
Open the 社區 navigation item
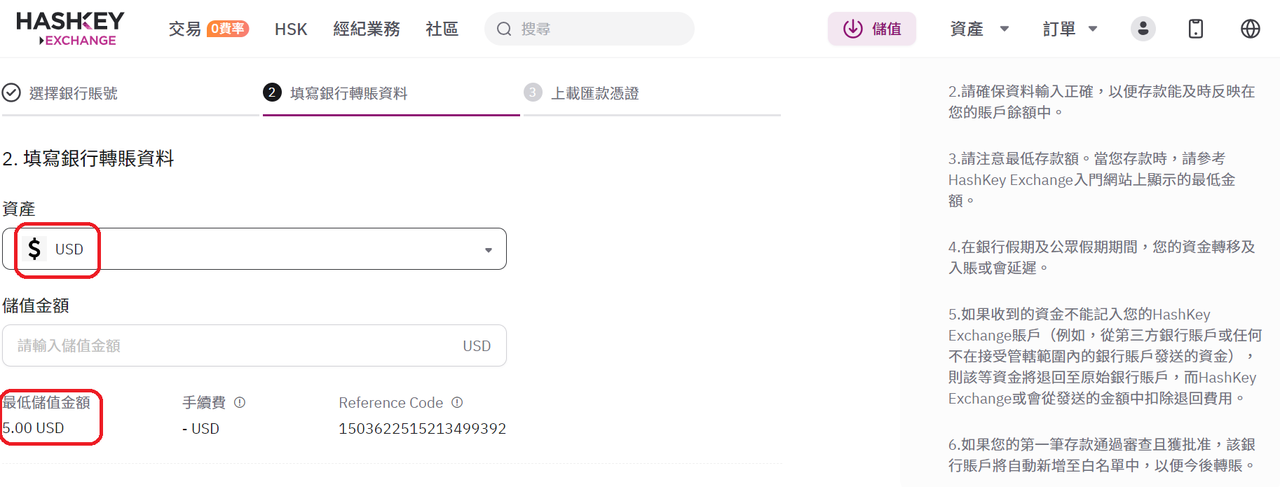click(442, 29)
